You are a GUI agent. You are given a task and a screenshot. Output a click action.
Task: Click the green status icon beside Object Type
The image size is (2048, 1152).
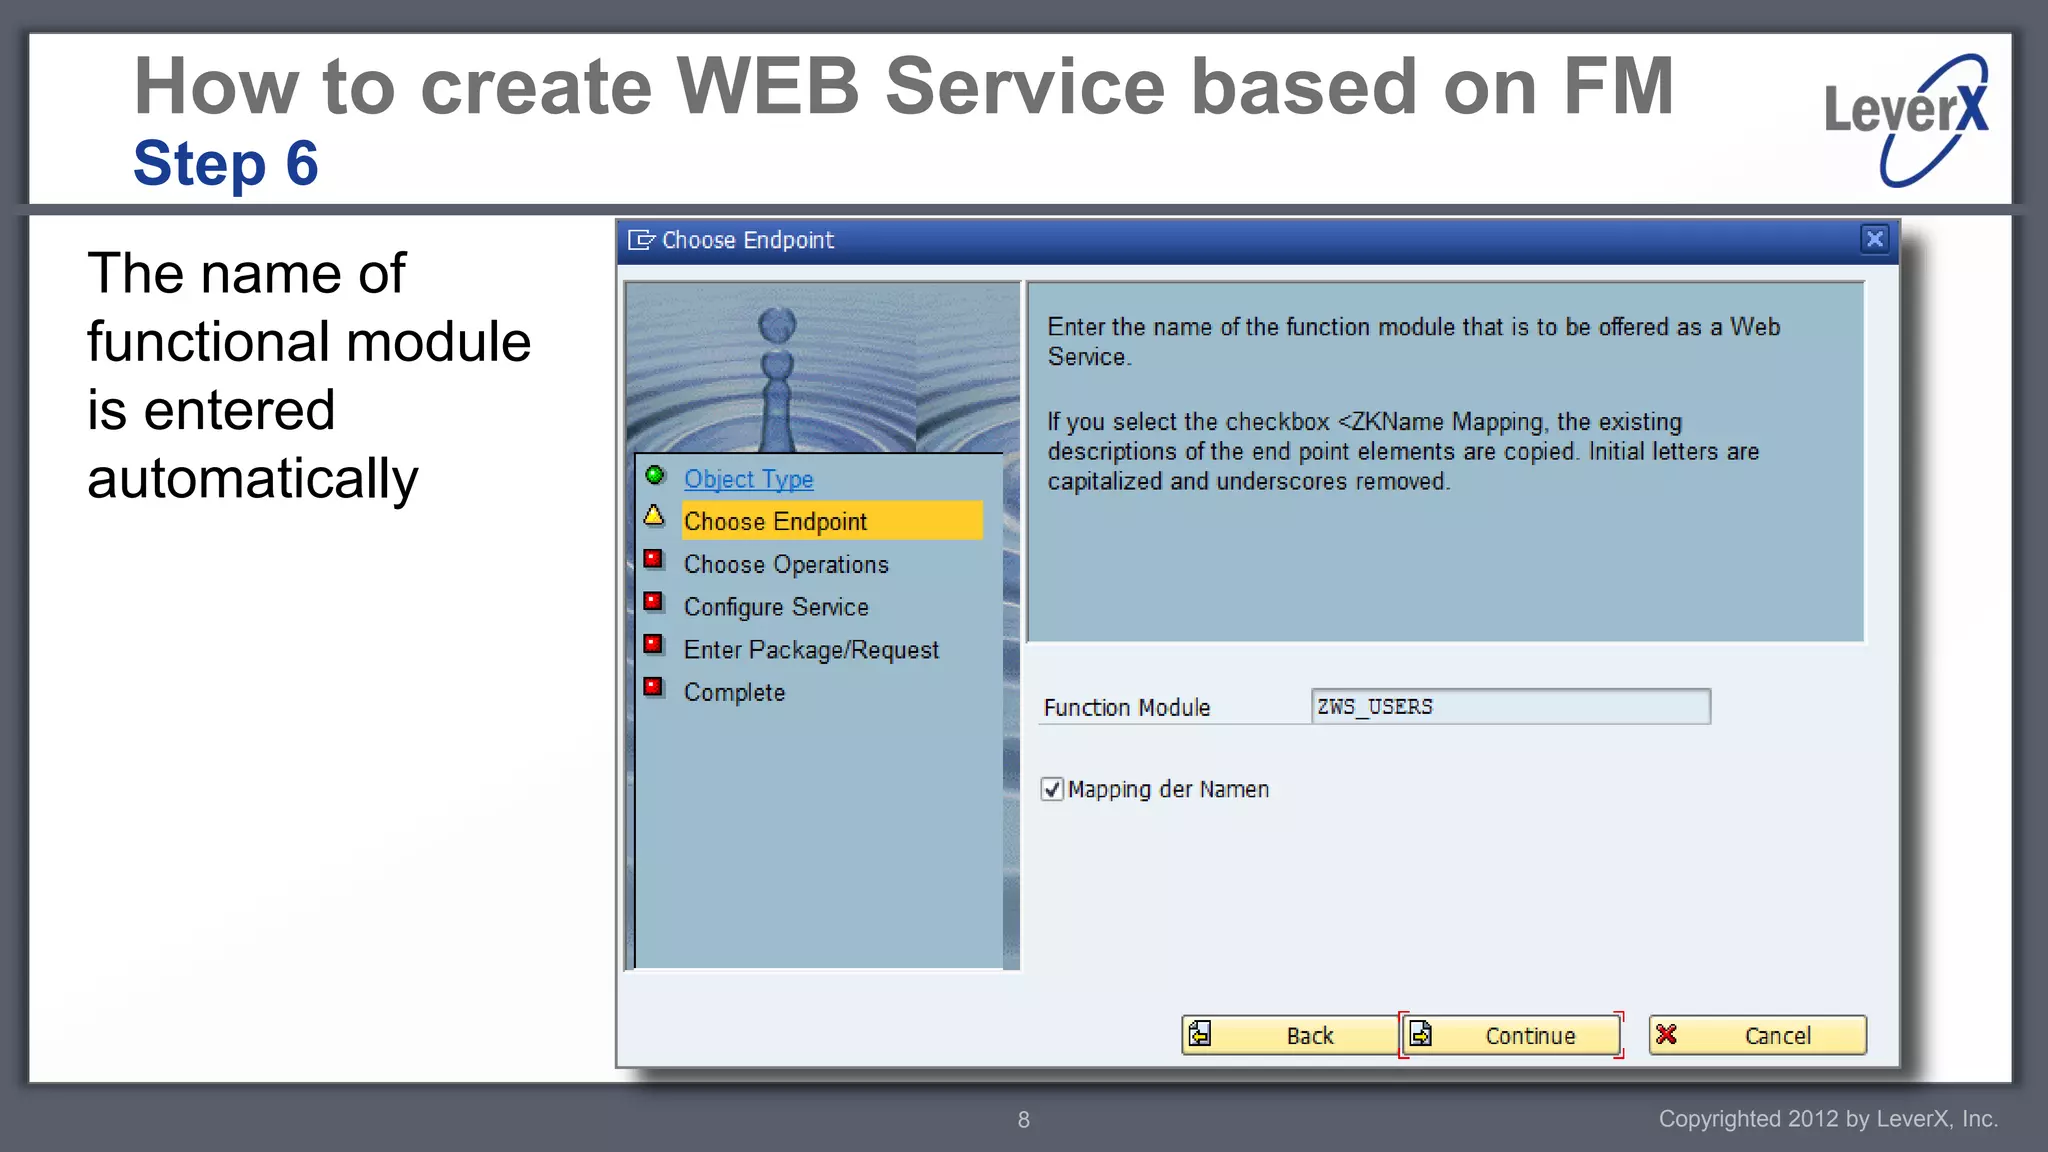[654, 474]
